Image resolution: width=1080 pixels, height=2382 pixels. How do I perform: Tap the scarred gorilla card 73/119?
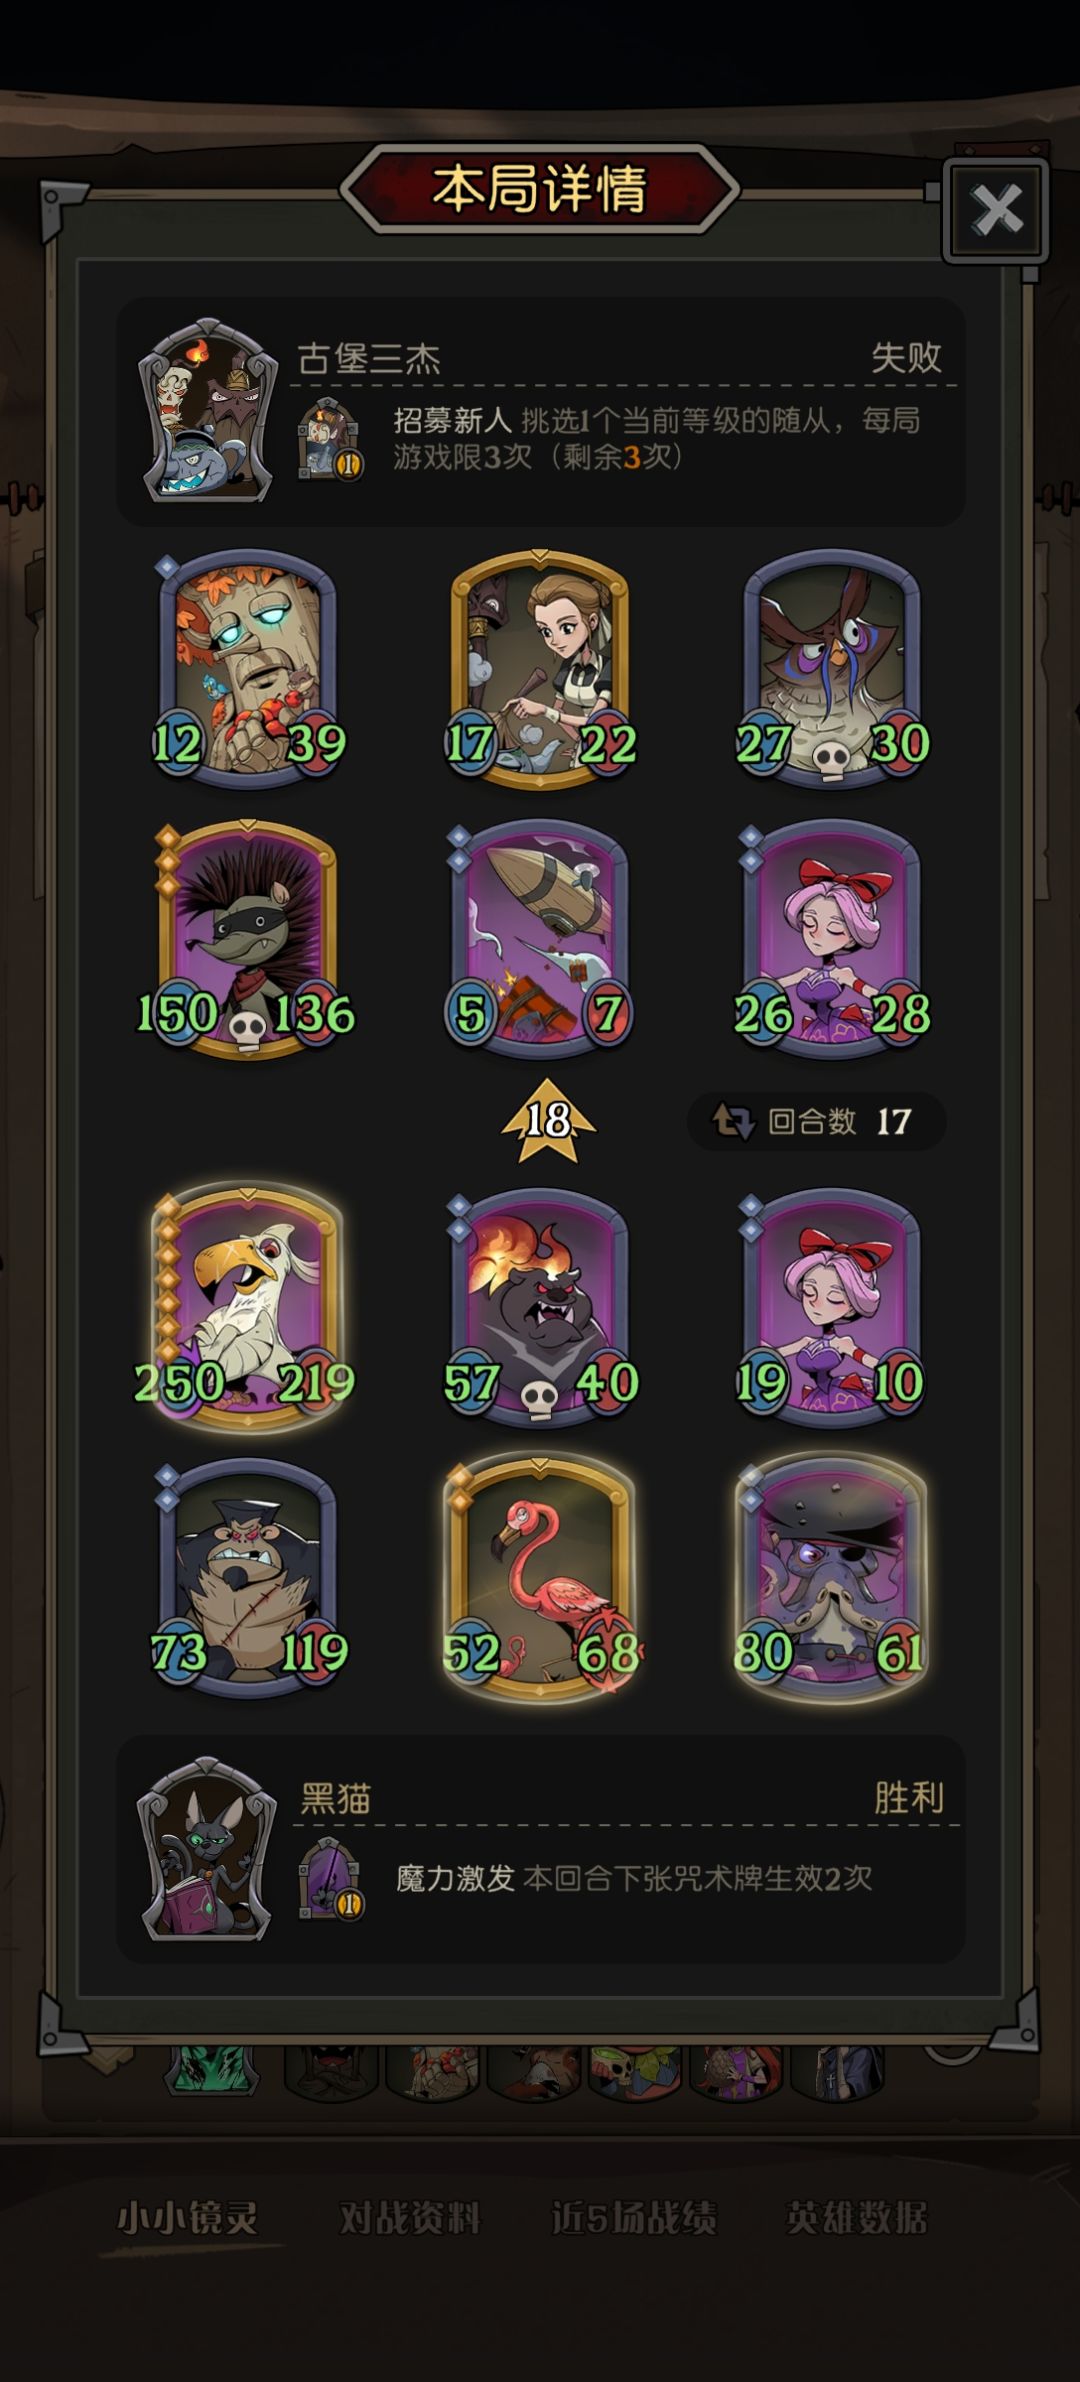click(247, 1578)
